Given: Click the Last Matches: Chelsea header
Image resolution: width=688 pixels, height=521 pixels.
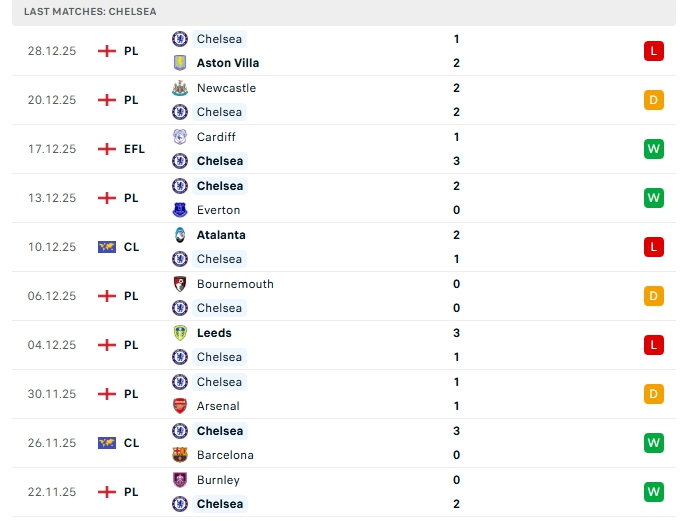Looking at the screenshot, I should coord(90,11).
